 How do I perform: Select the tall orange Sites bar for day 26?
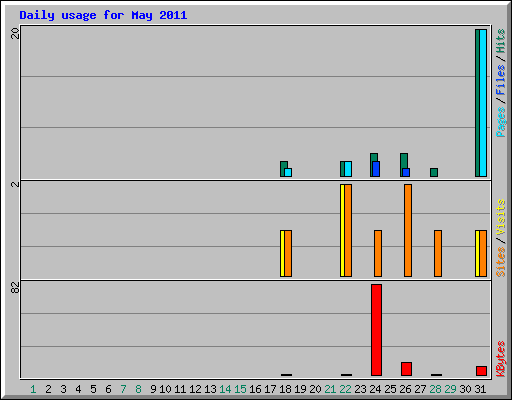click(408, 230)
